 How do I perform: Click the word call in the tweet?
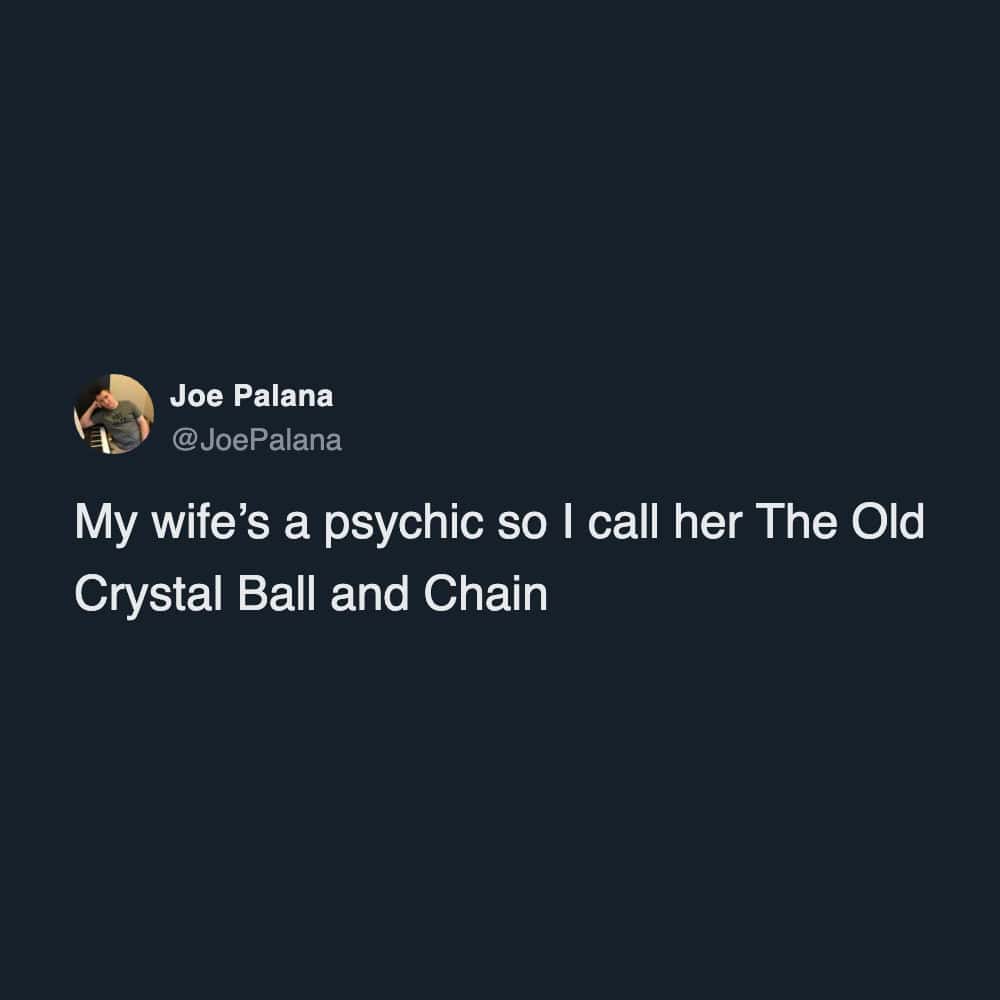point(622,521)
